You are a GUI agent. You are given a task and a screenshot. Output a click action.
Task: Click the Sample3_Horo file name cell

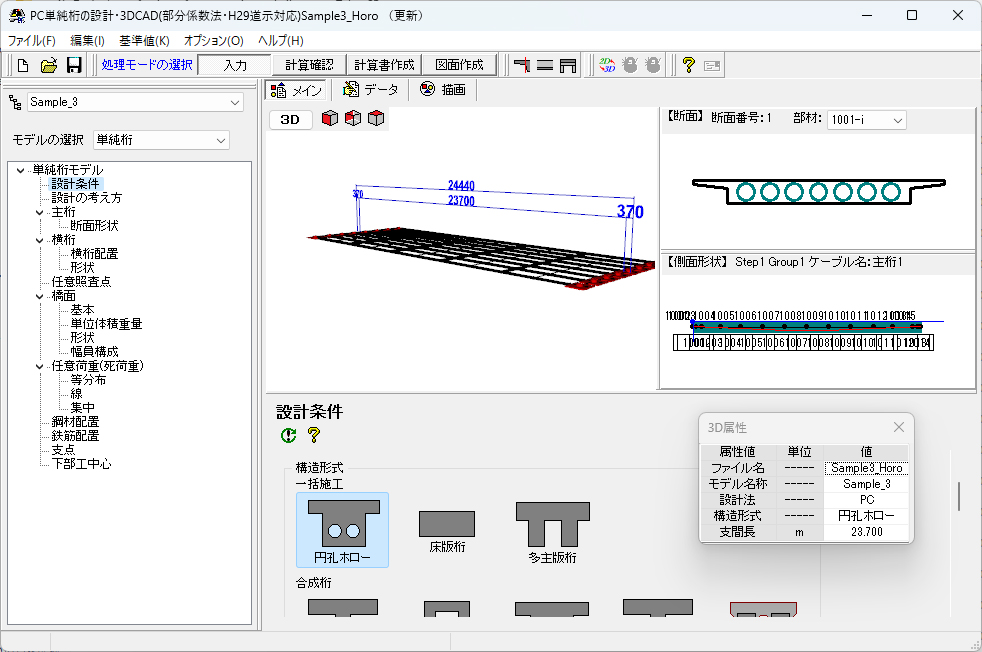pos(866,468)
